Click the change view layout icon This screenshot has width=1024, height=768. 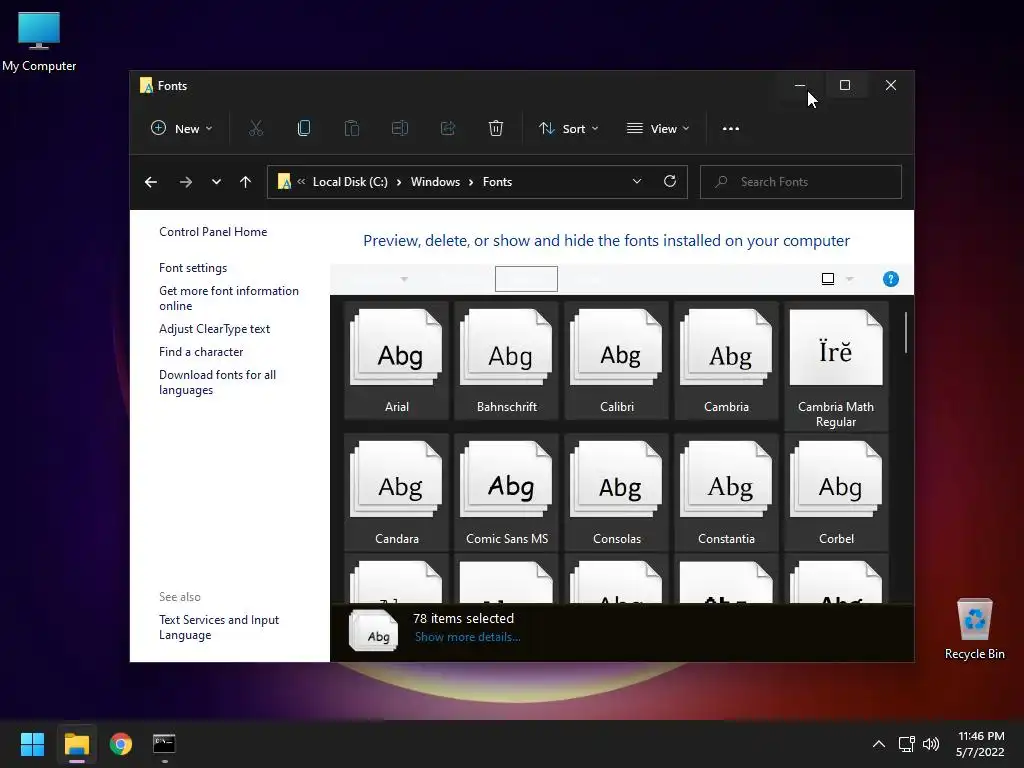pyautogui.click(x=828, y=280)
